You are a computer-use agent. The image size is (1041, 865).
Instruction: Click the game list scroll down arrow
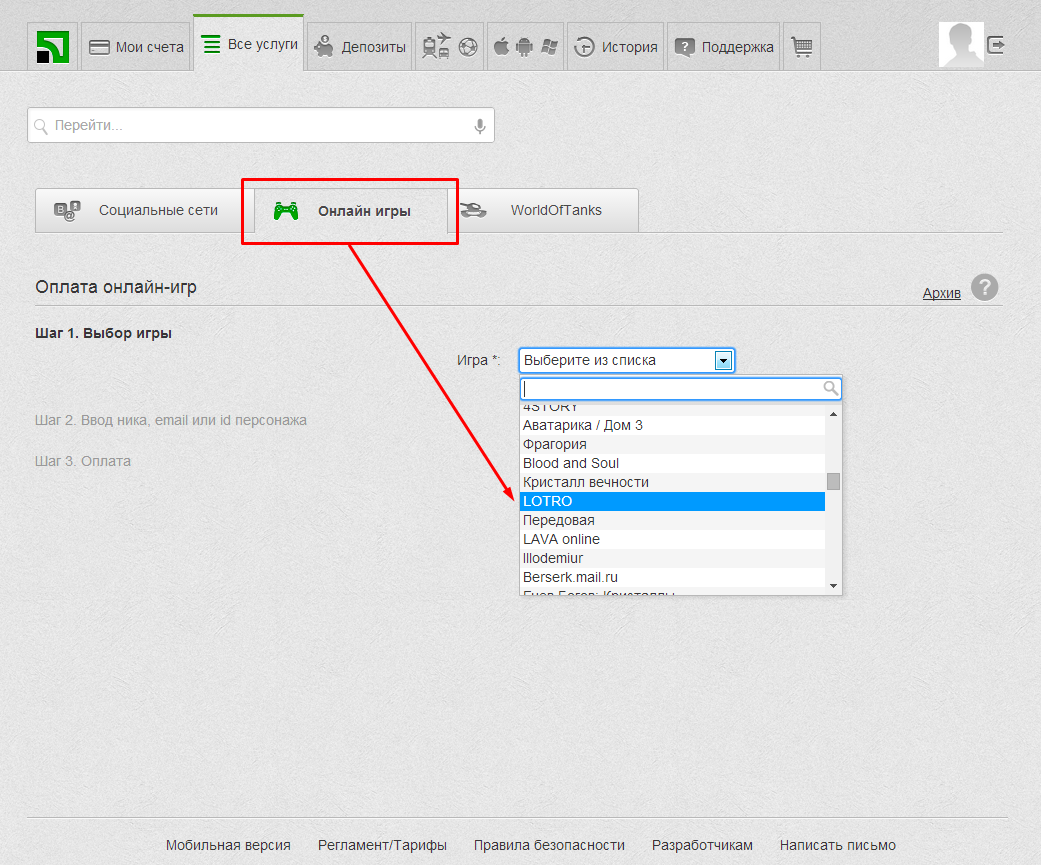[833, 585]
